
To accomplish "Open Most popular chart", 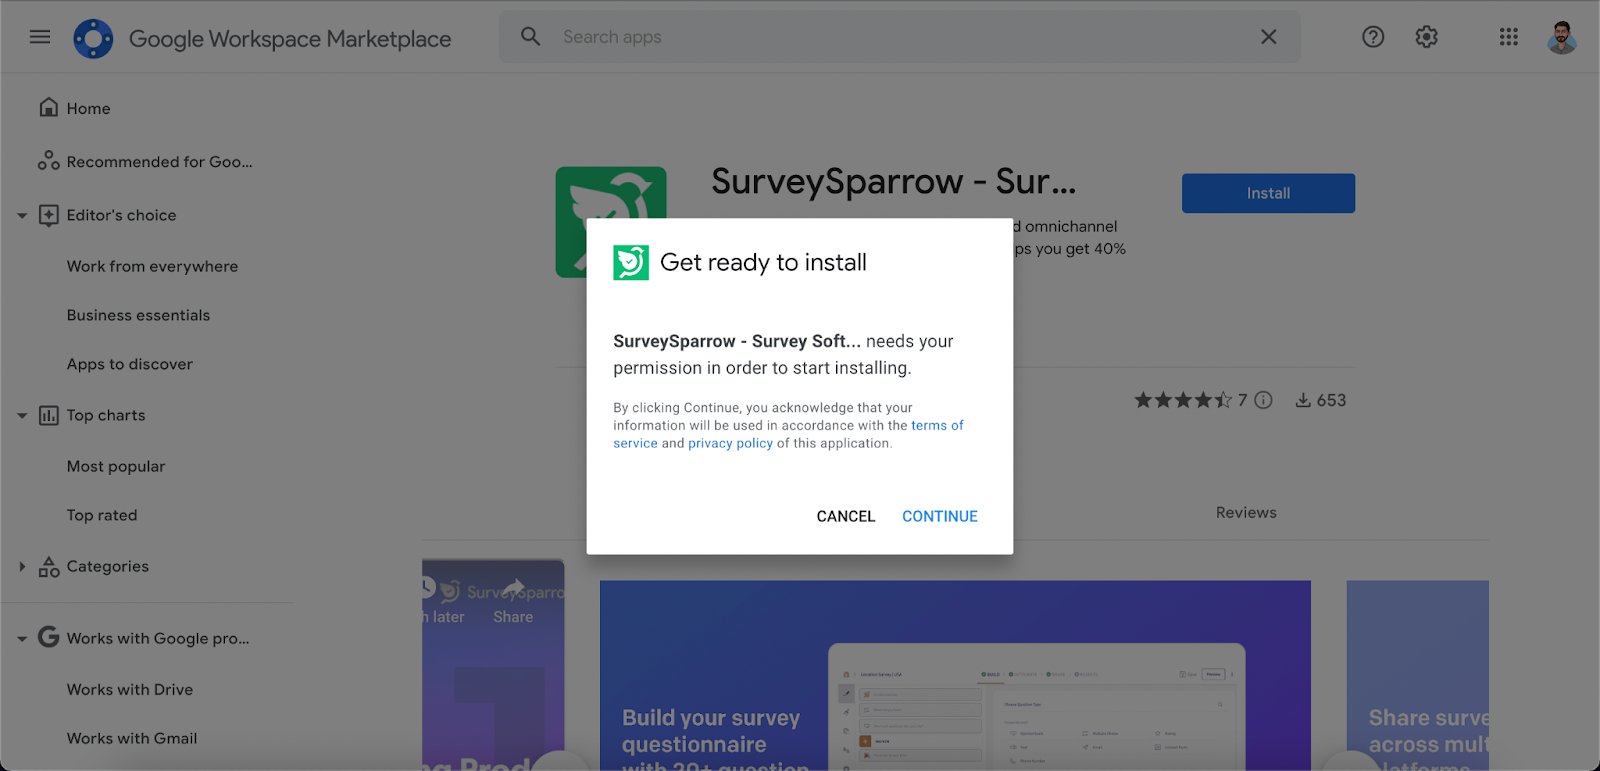I will click(x=116, y=466).
